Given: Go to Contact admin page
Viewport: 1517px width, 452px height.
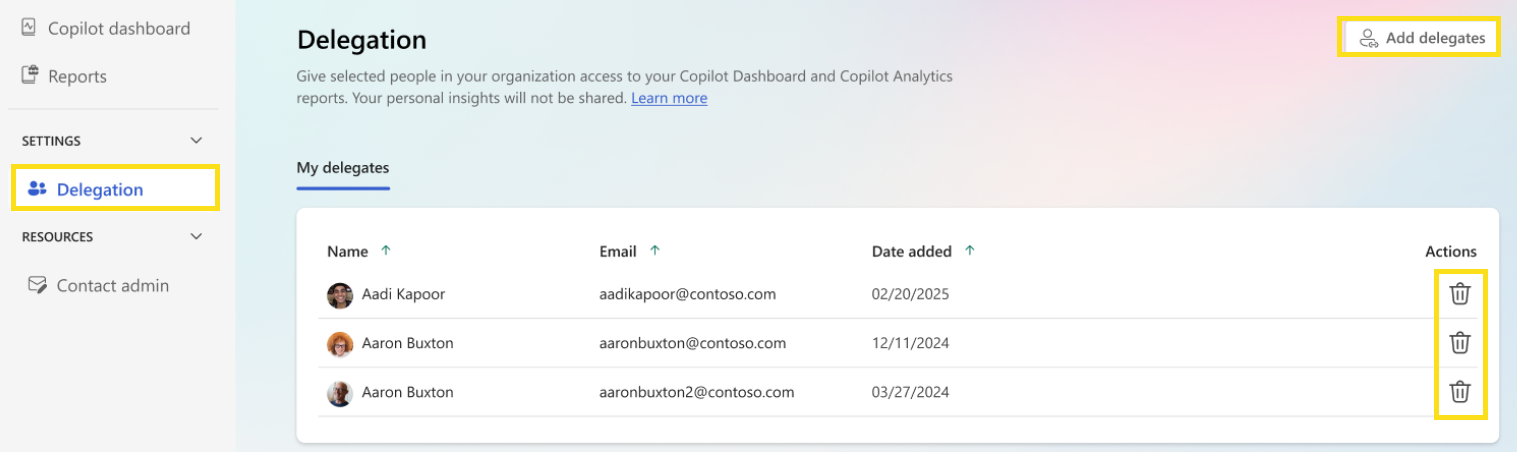Looking at the screenshot, I should pos(112,285).
